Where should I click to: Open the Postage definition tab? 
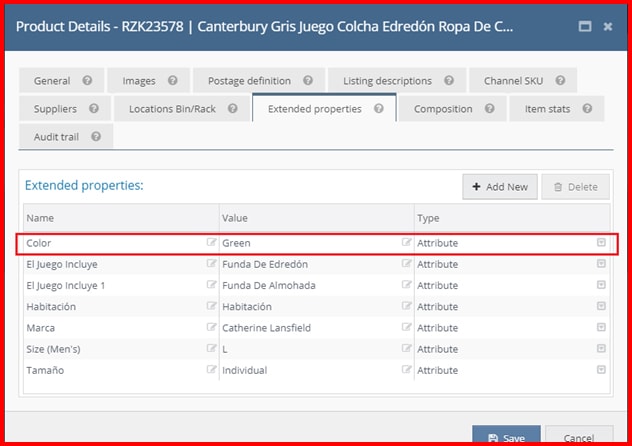(259, 81)
